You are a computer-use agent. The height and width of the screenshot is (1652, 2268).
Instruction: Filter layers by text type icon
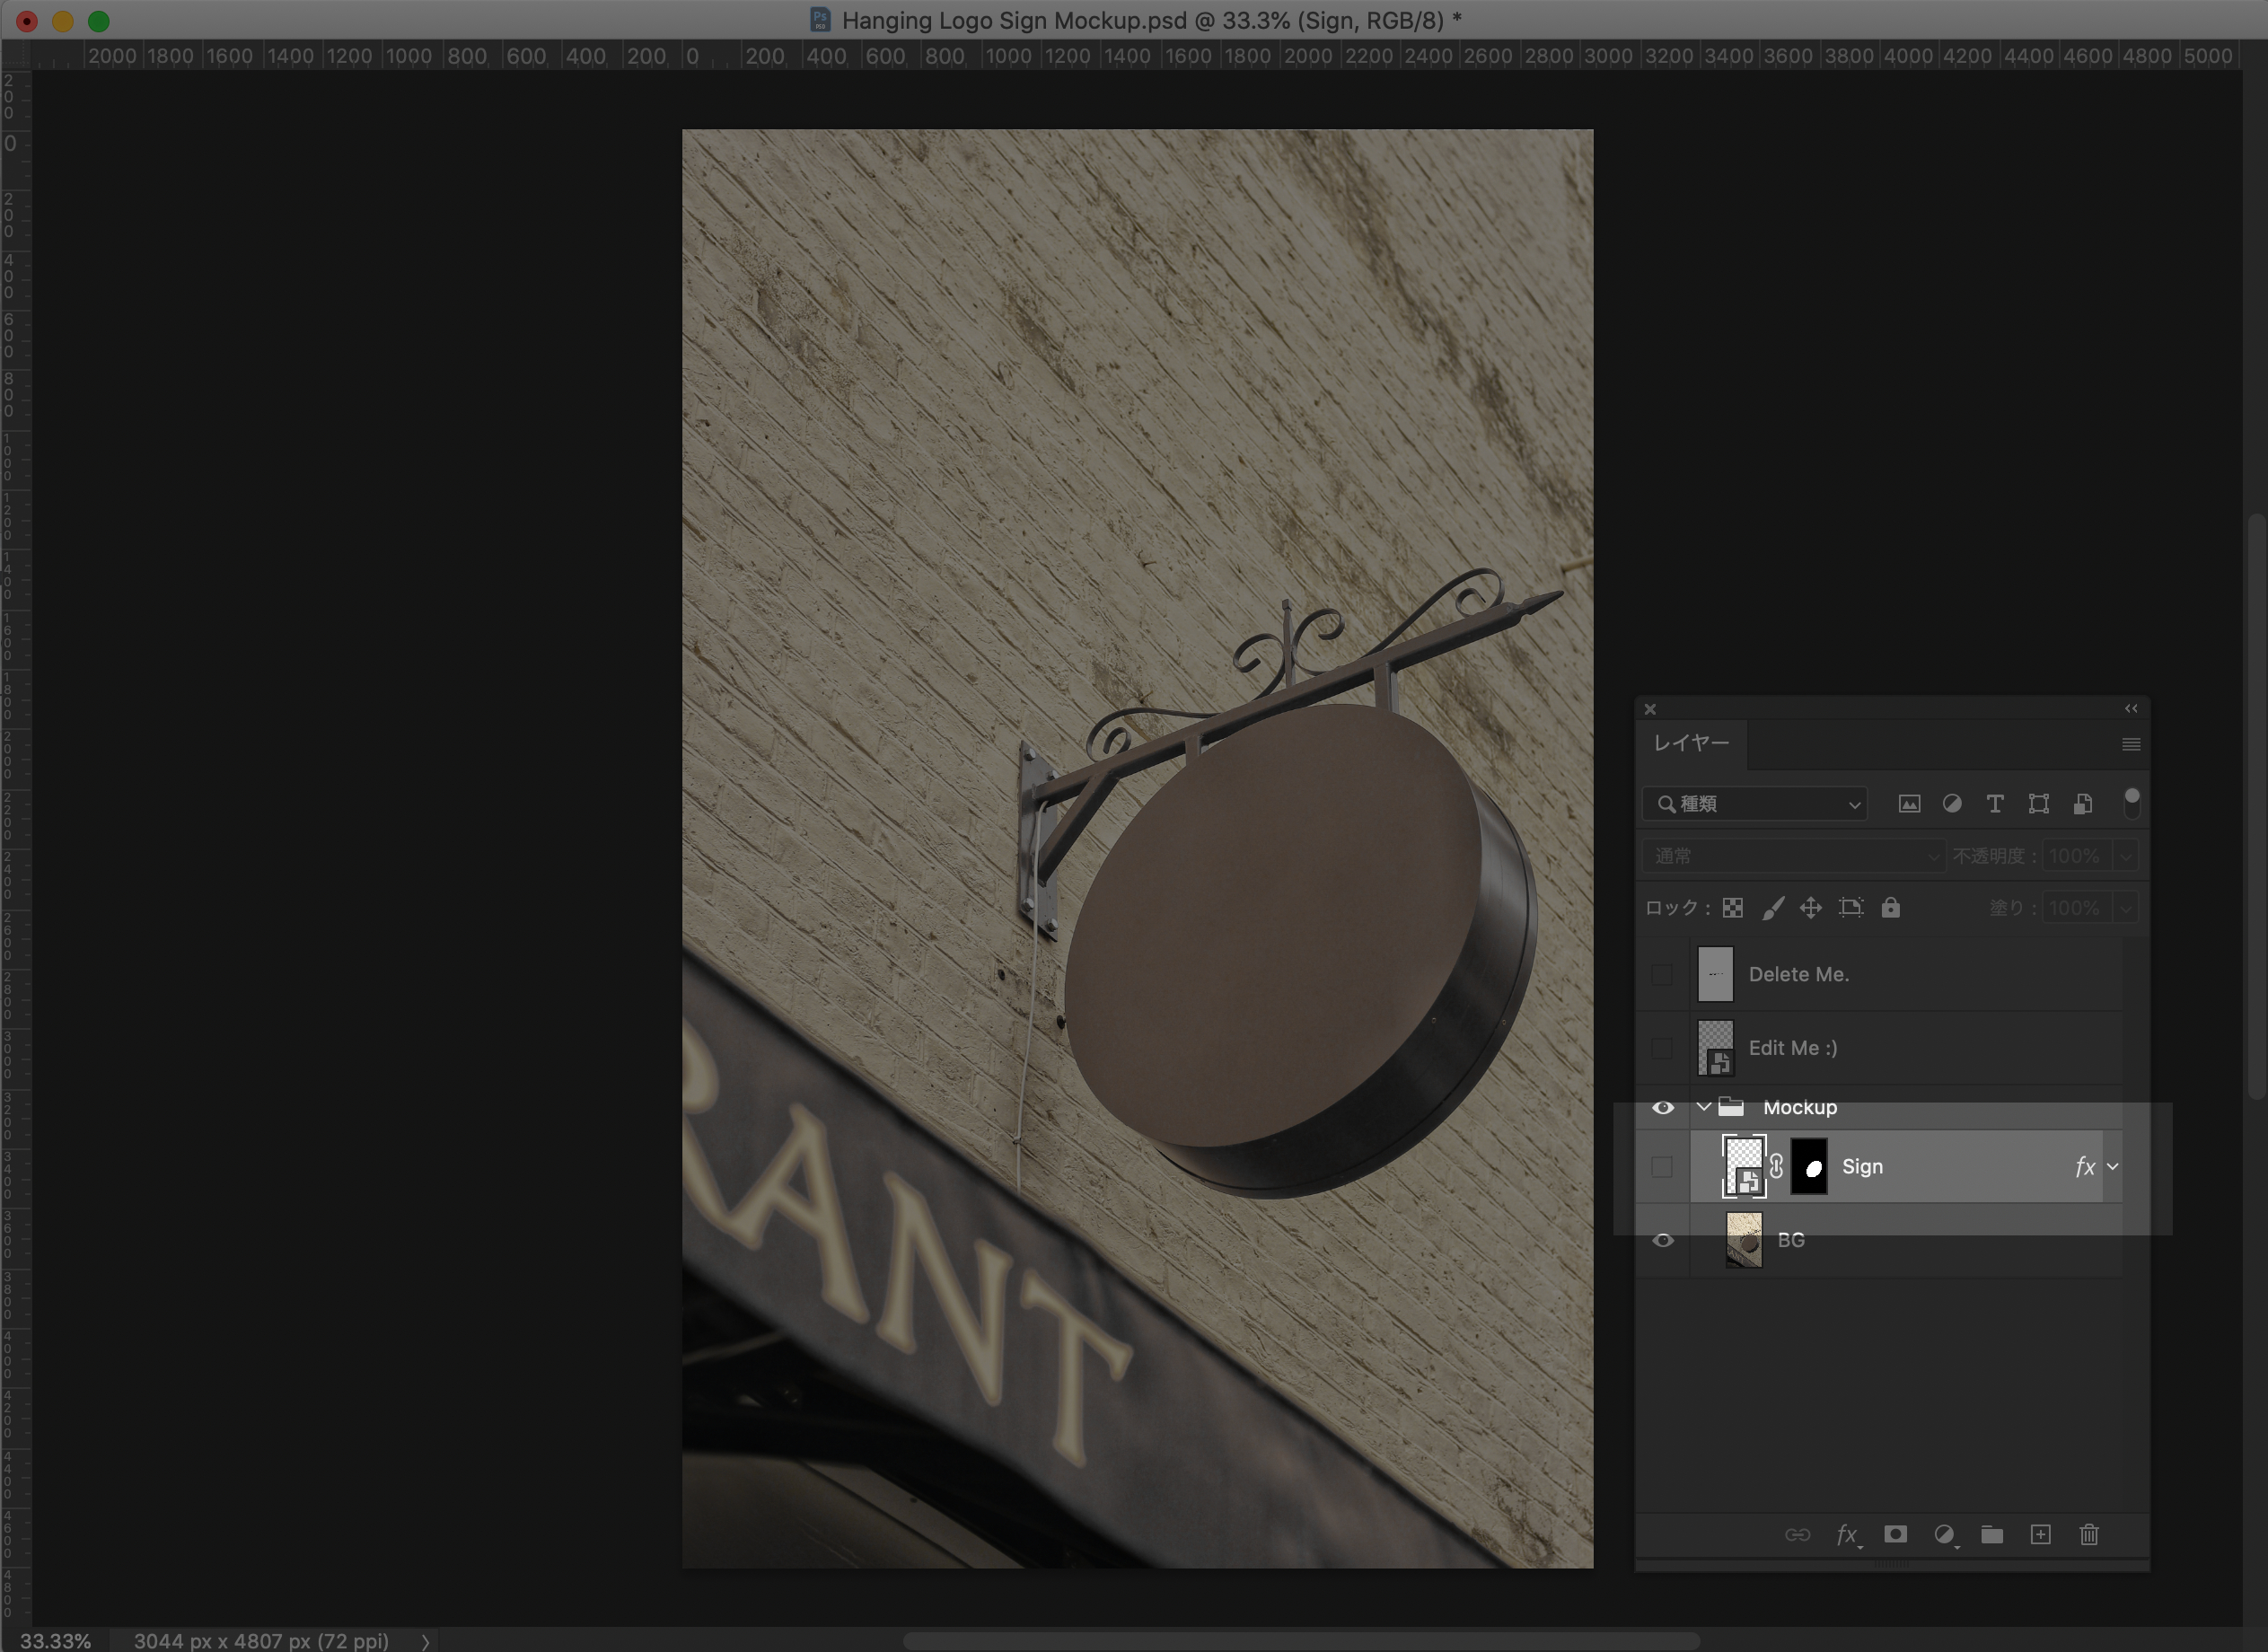(x=1995, y=804)
